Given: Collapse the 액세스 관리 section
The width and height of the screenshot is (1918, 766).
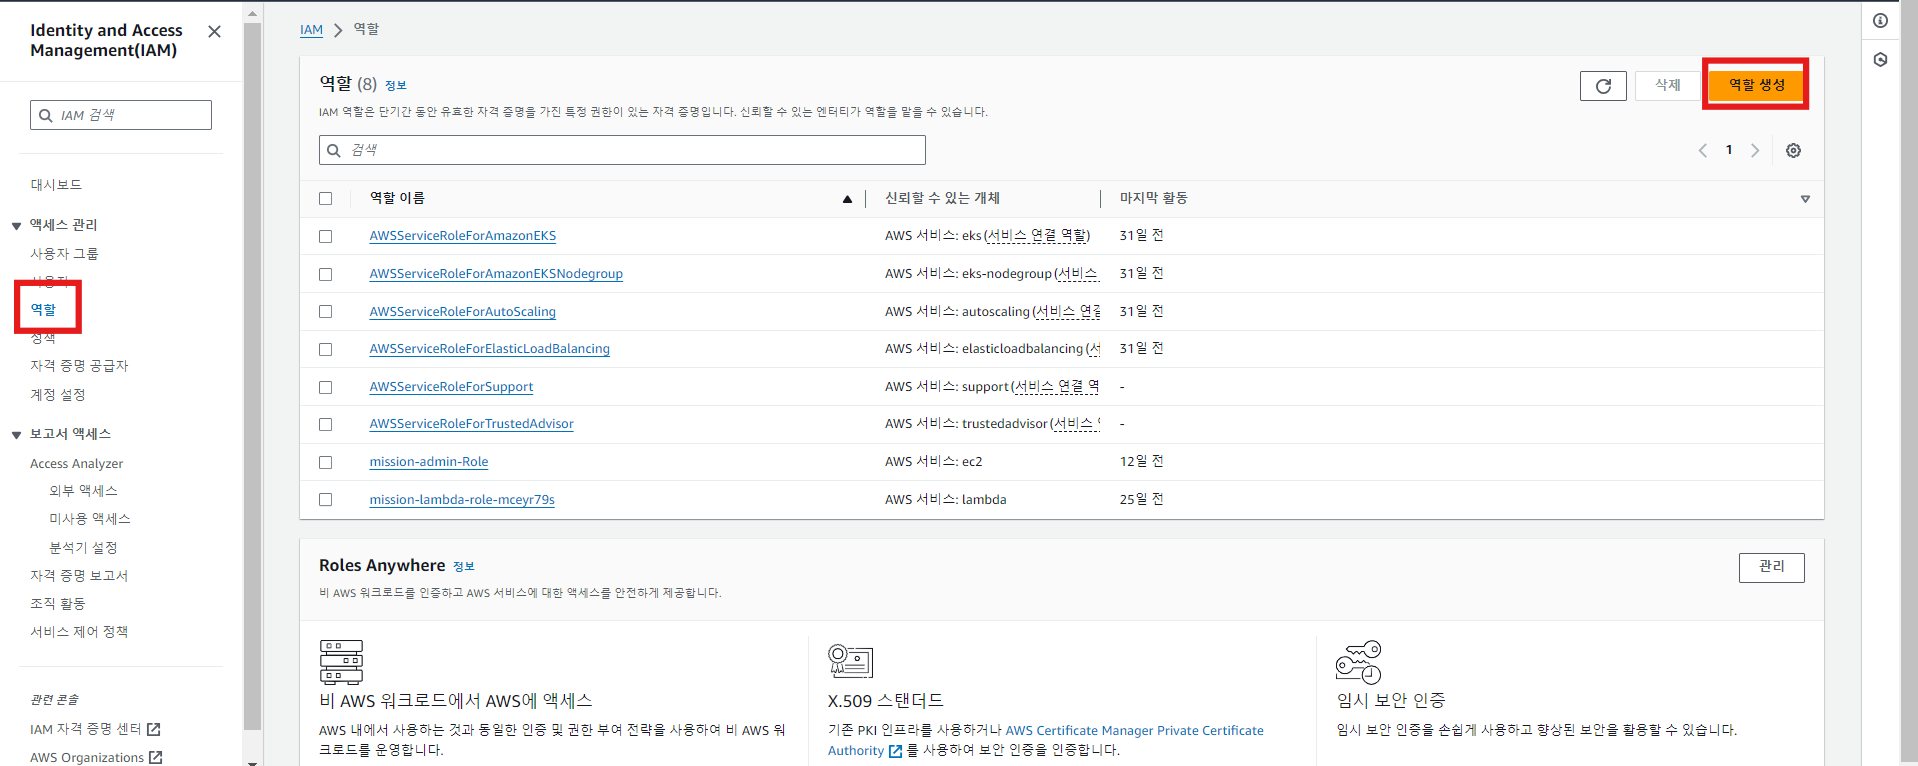Looking at the screenshot, I should pyautogui.click(x=16, y=226).
